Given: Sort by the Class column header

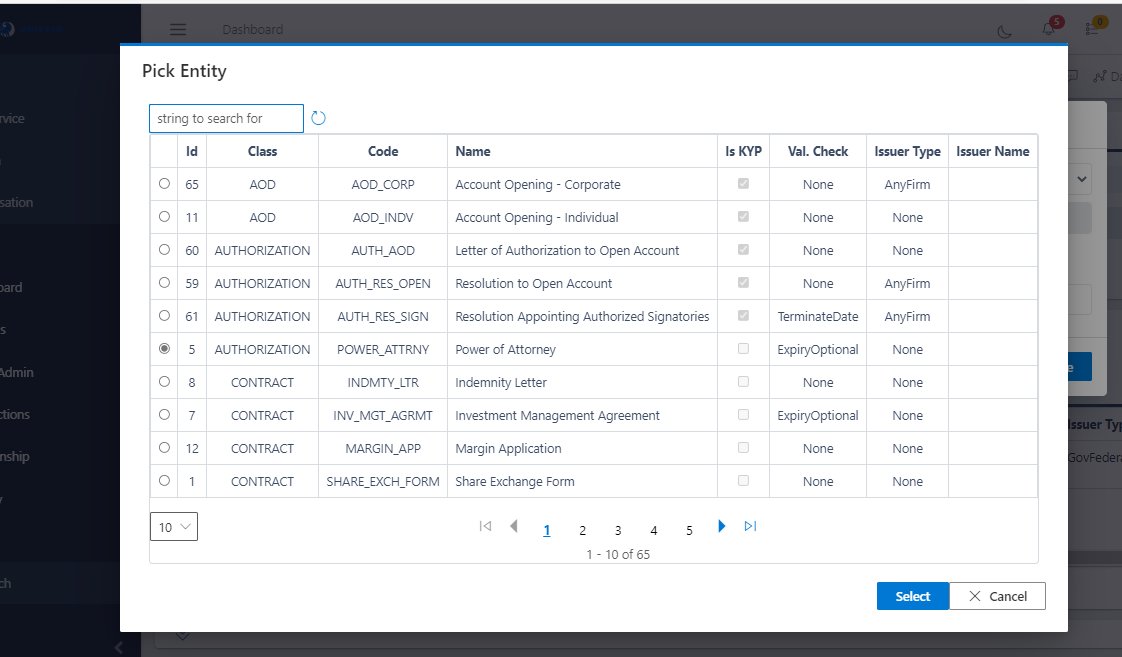Looking at the screenshot, I should 262,151.
